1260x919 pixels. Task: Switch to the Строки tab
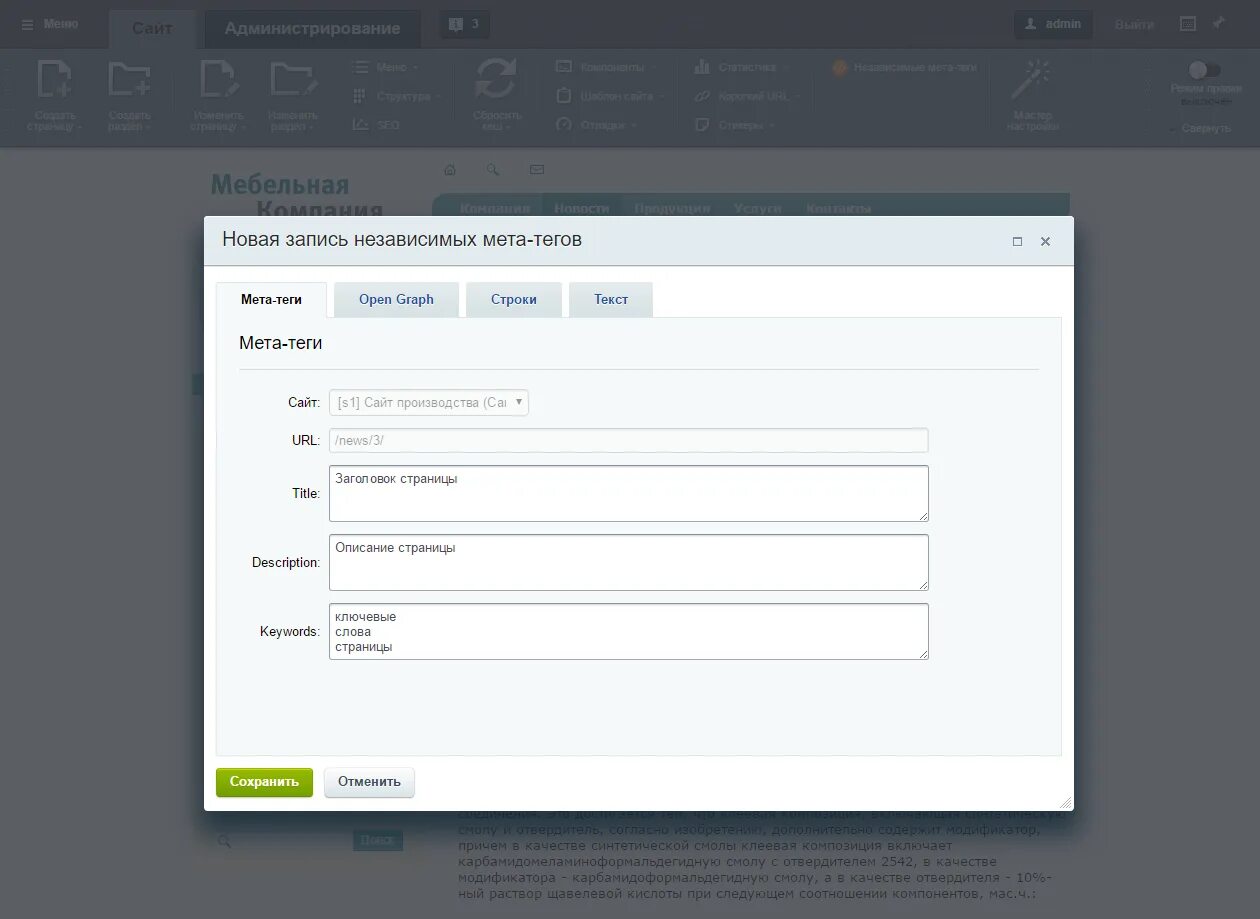coord(514,299)
